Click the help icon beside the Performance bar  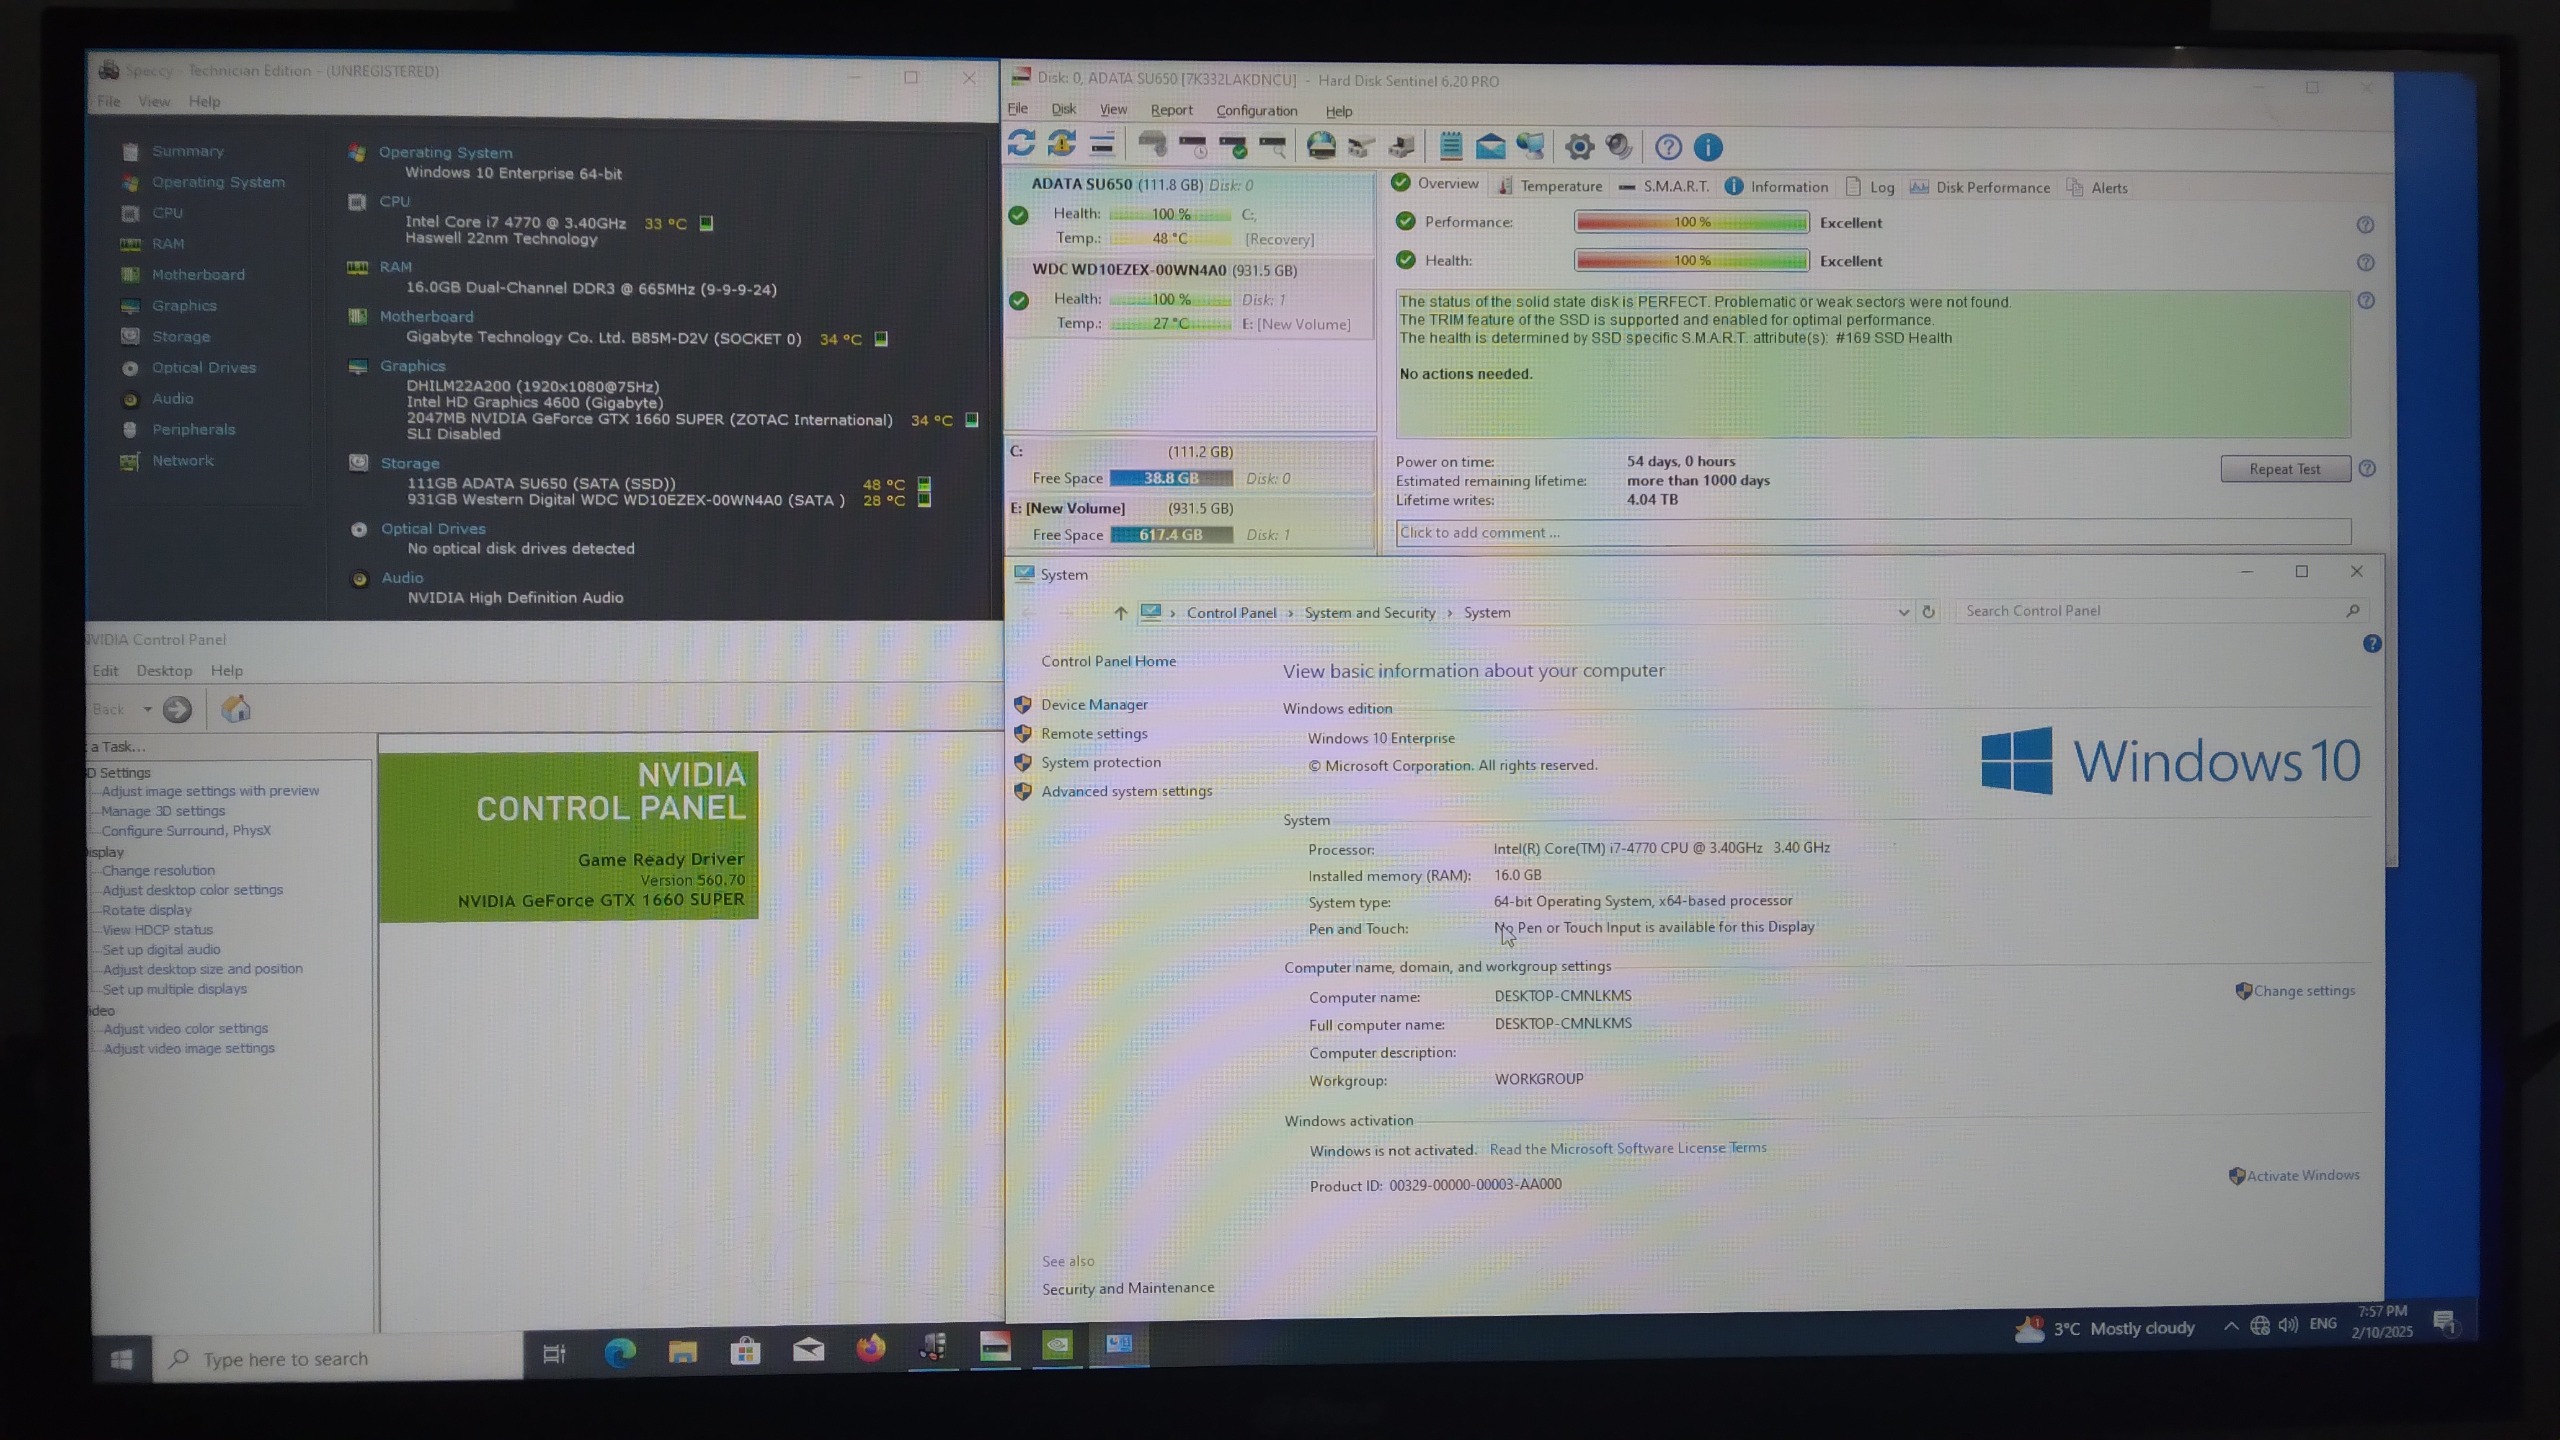[x=2365, y=225]
